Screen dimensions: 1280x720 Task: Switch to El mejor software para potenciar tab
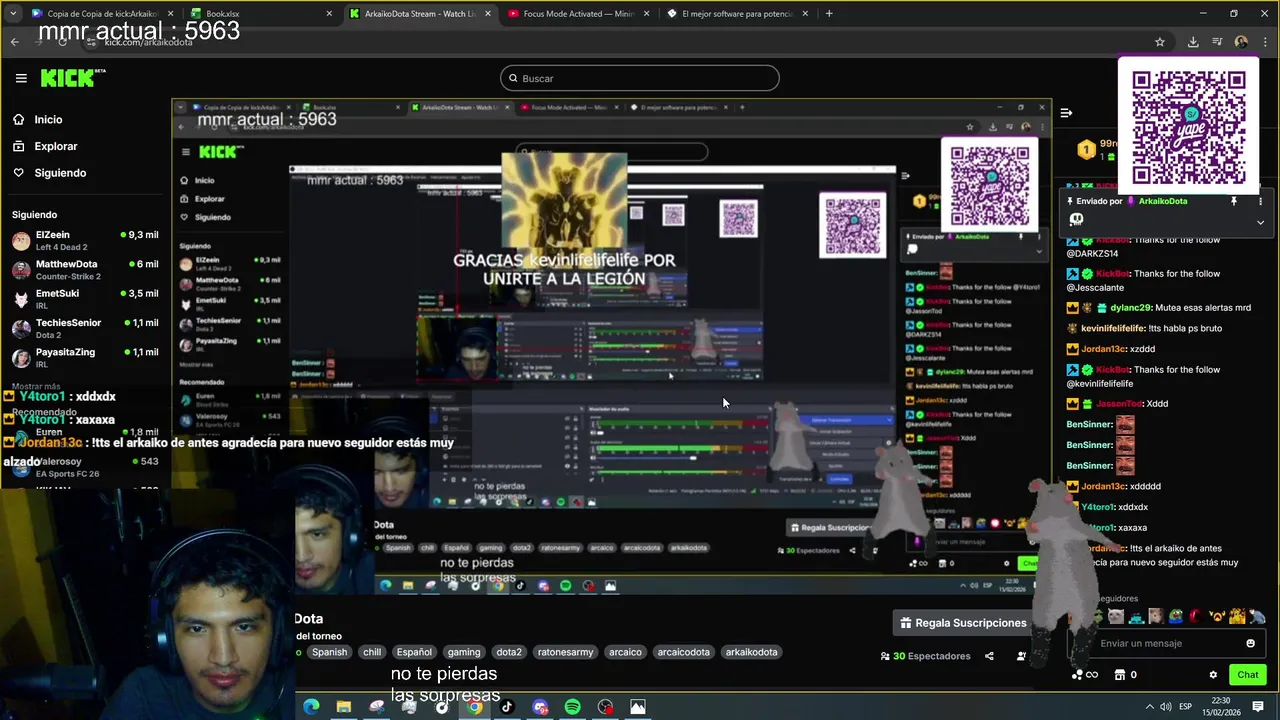[x=736, y=14]
